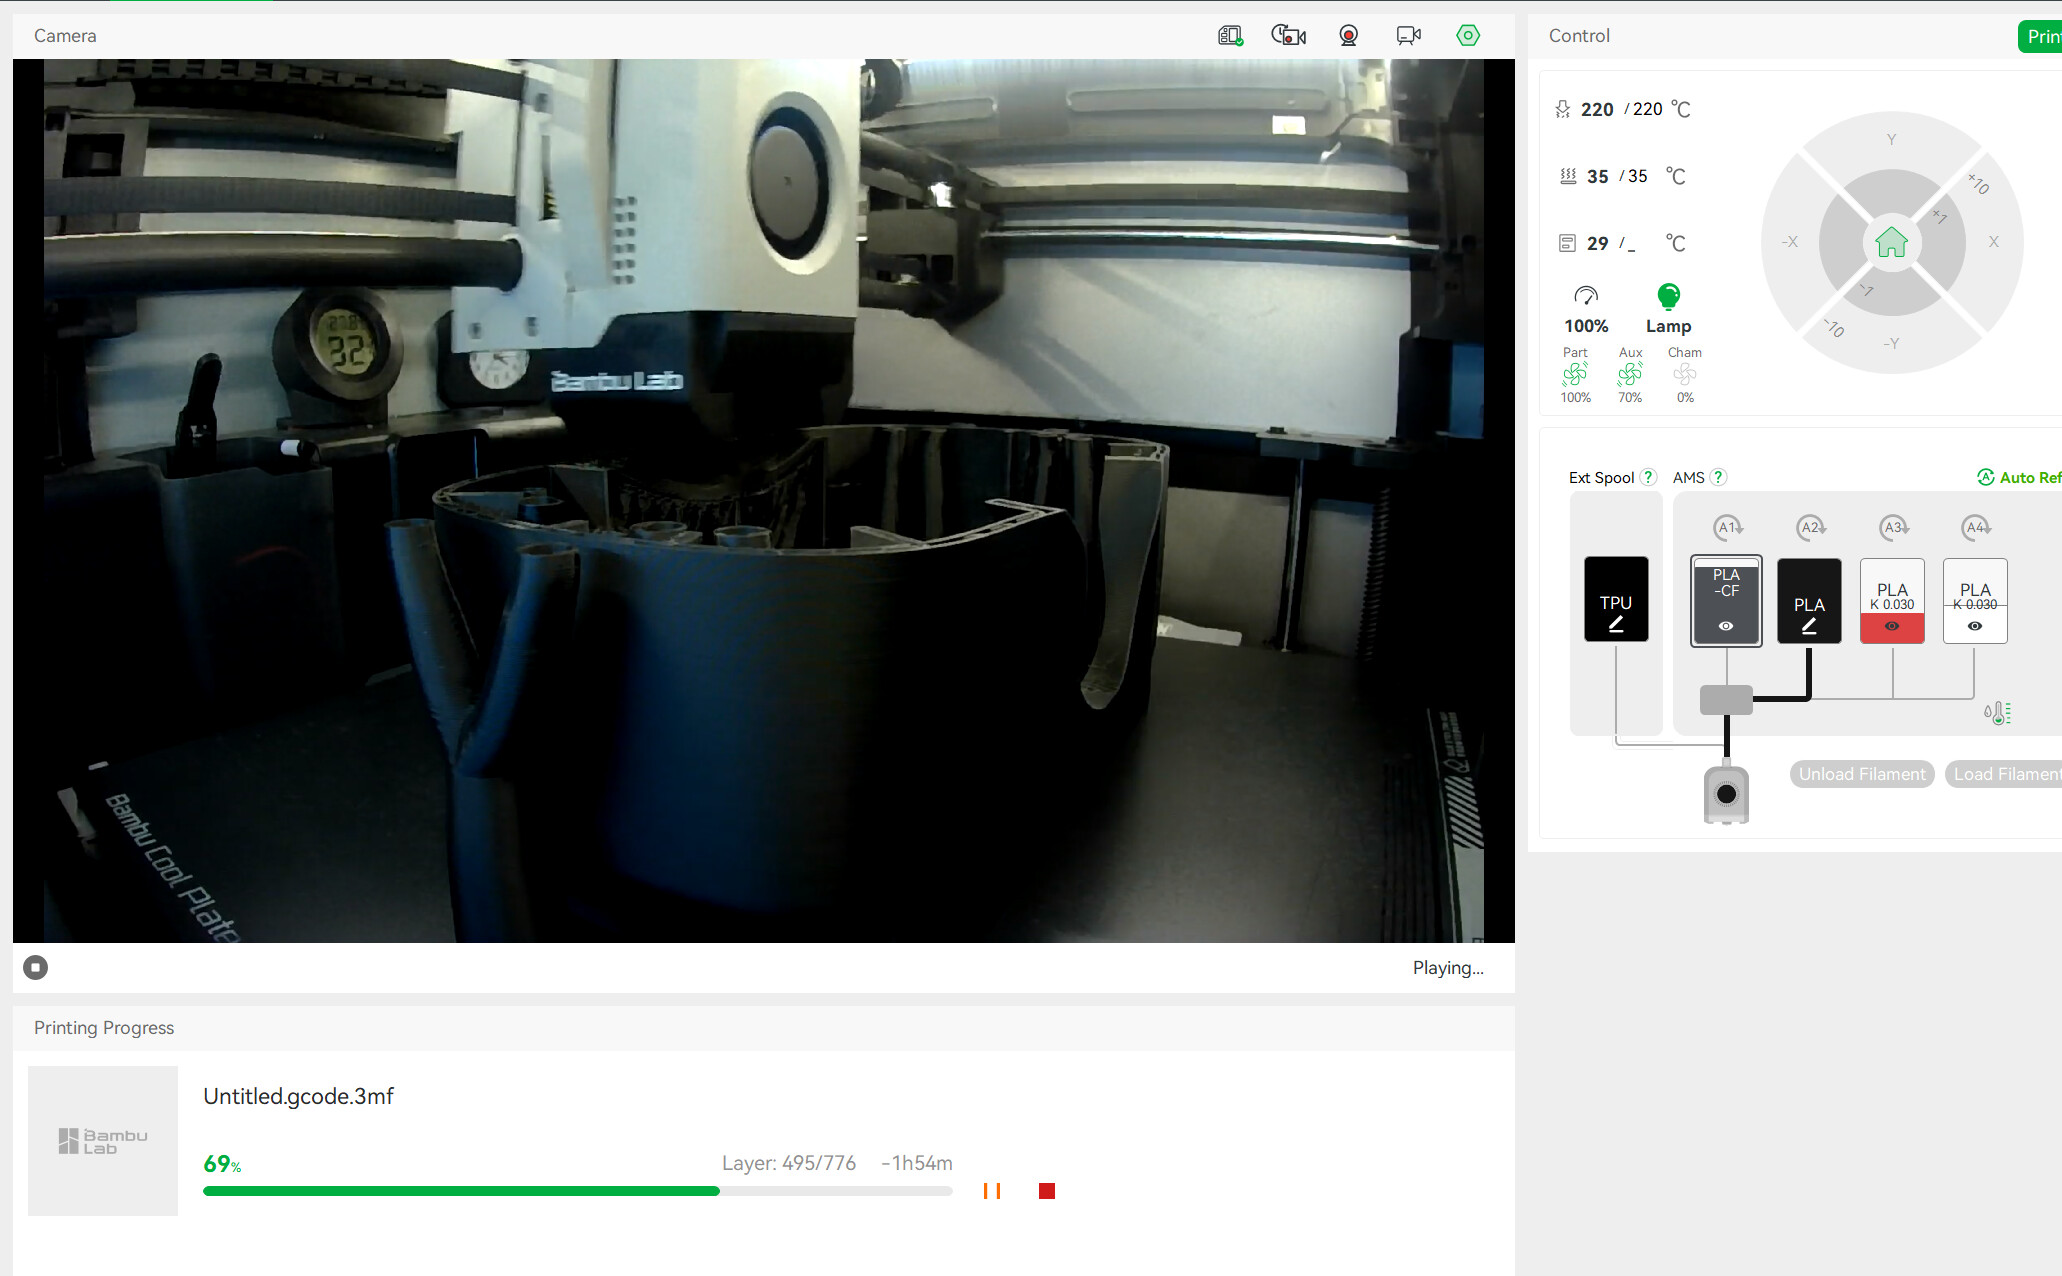Stop the camera live stream
This screenshot has width=2062, height=1276.
36,967
